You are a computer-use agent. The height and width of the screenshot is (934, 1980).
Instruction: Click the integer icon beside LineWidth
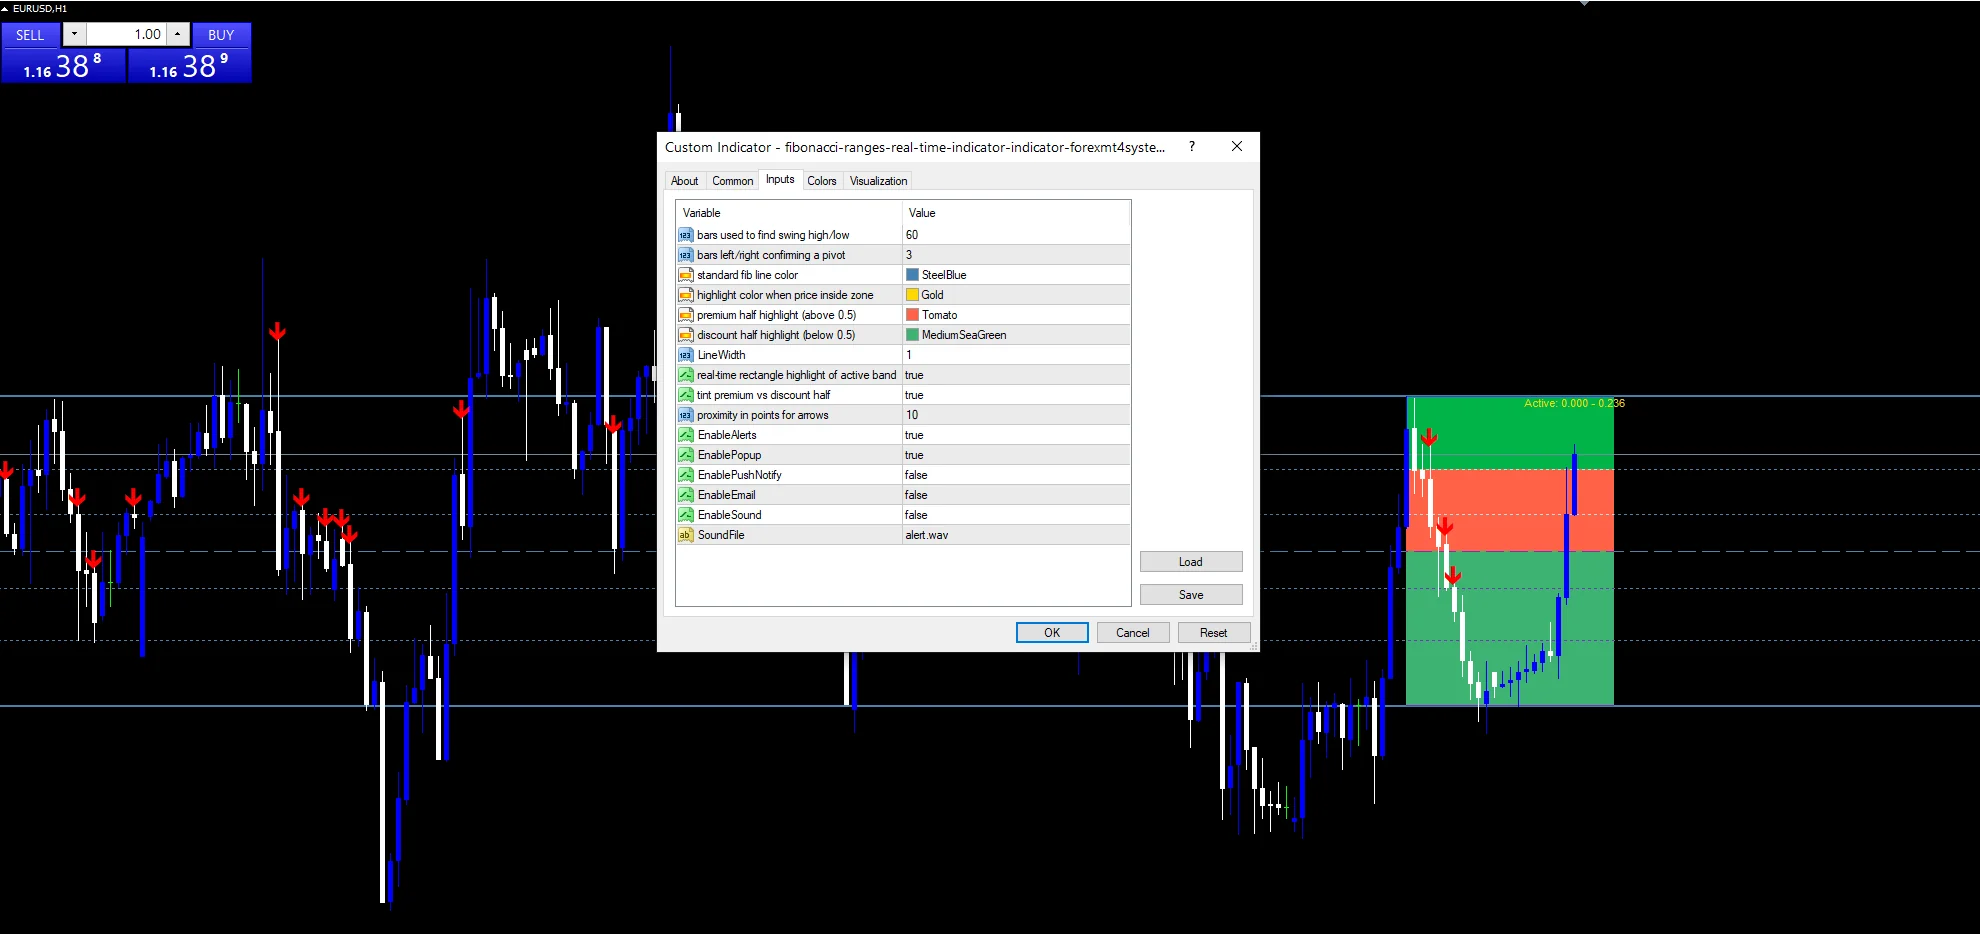coord(685,355)
